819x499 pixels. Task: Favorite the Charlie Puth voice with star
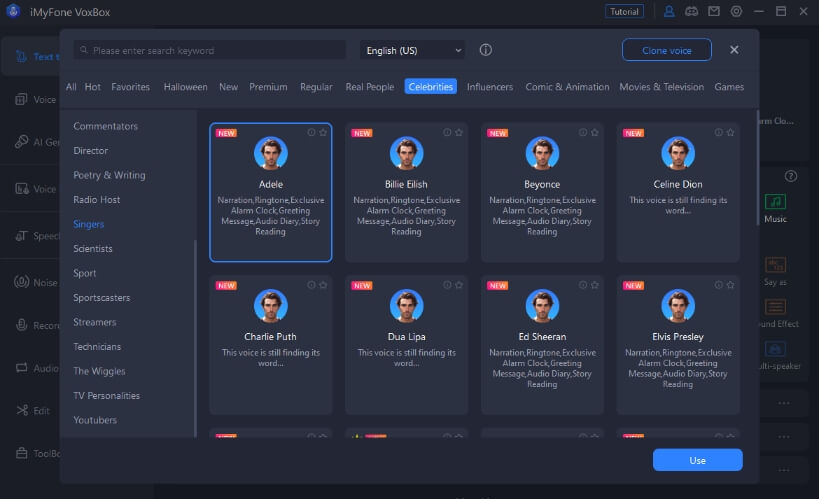pos(323,285)
